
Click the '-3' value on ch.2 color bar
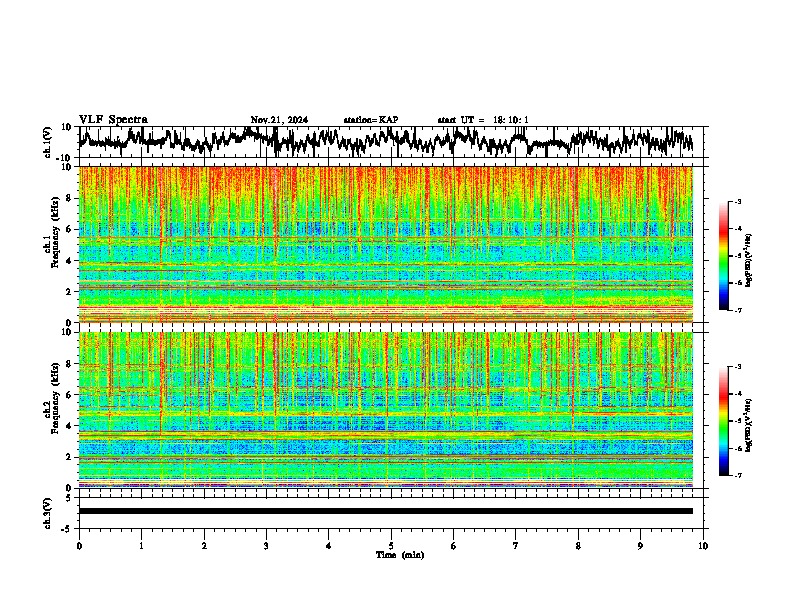[737, 367]
